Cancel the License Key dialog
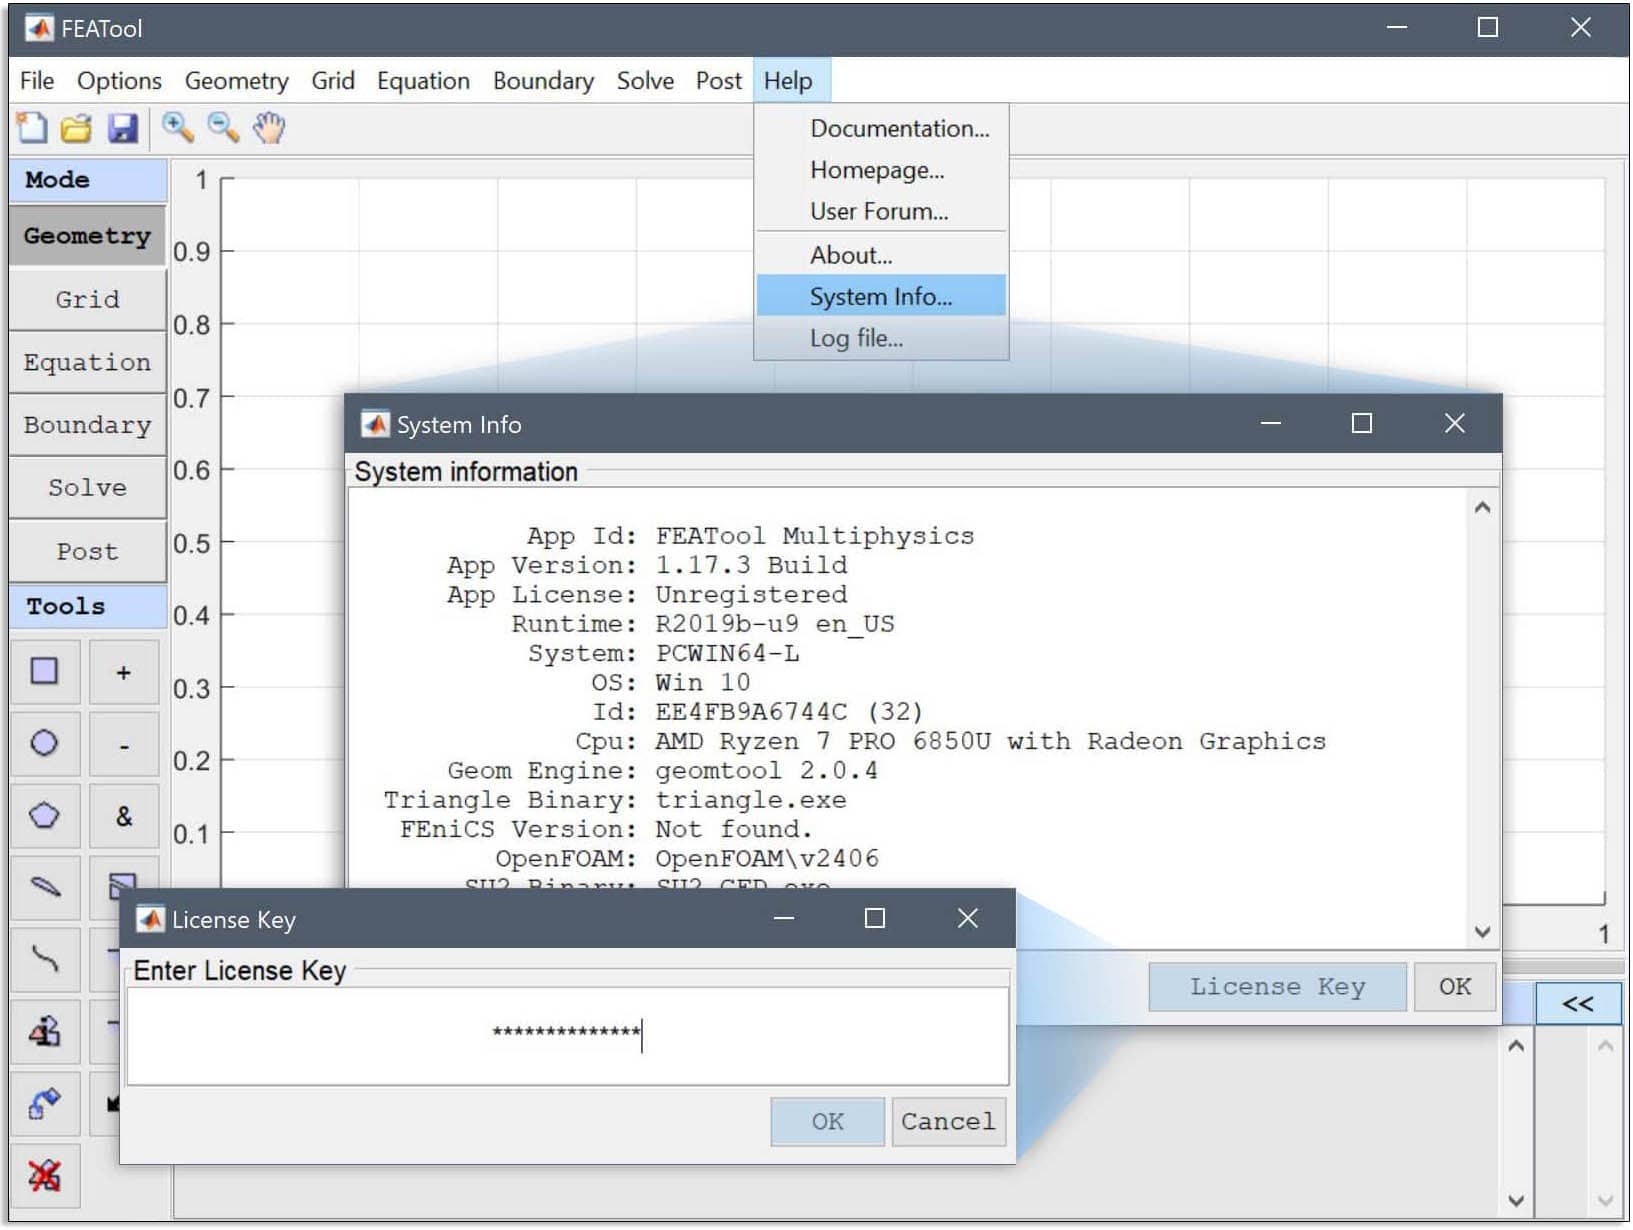1633x1230 pixels. click(x=948, y=1122)
